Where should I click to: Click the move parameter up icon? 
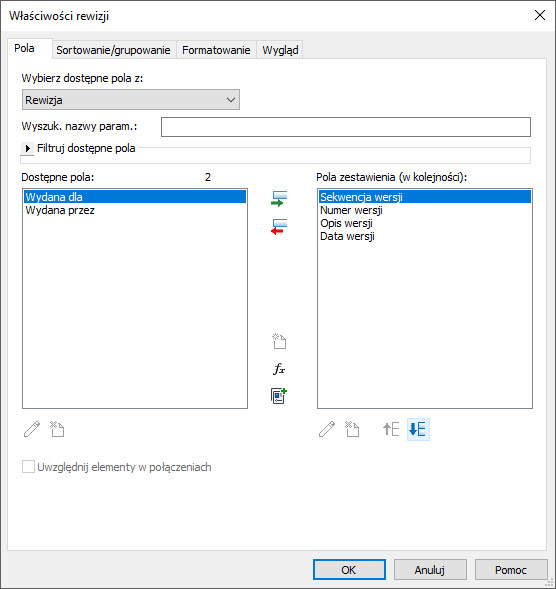(391, 429)
